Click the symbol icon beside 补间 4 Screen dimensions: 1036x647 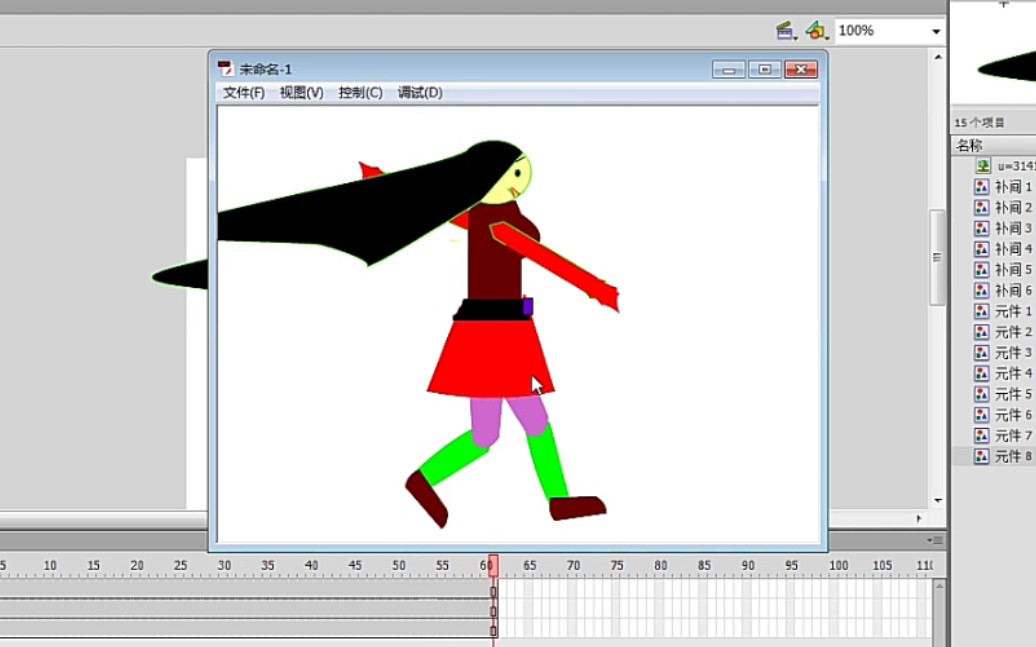pyautogui.click(x=982, y=249)
